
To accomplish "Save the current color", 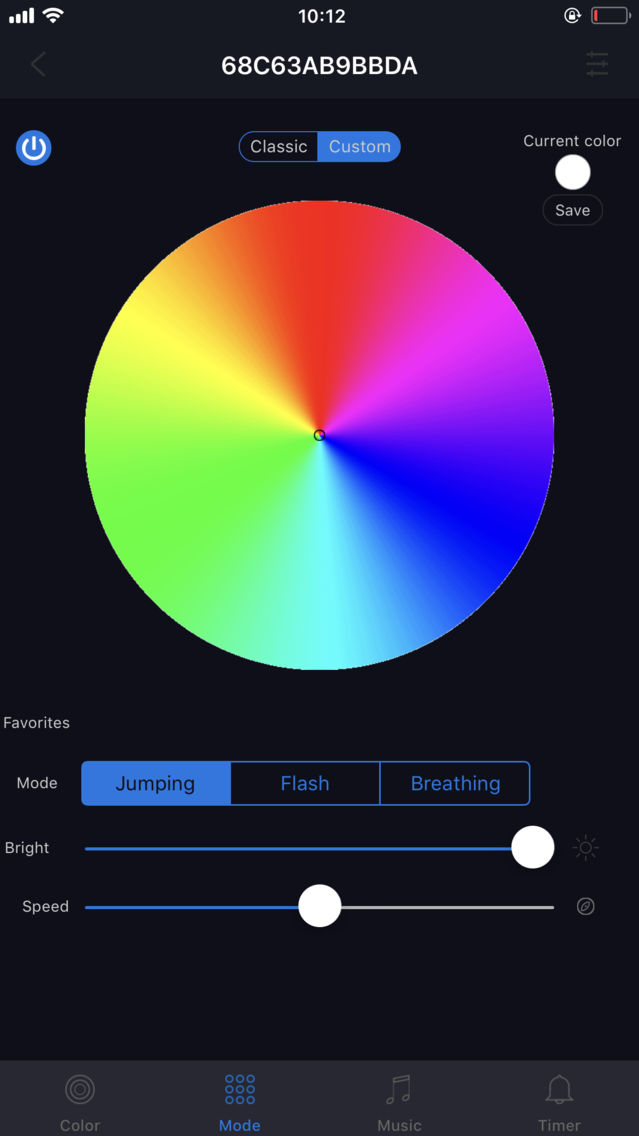I will click(x=572, y=210).
